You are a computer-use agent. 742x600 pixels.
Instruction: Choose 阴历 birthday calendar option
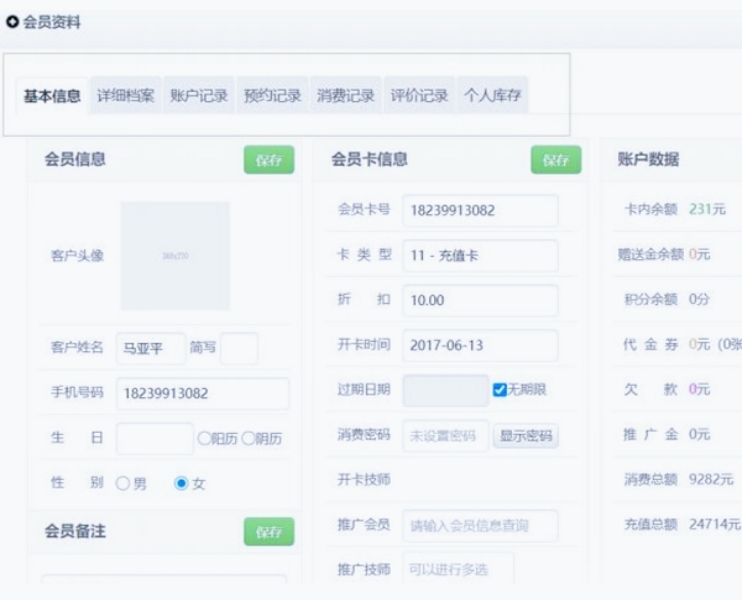pyautogui.click(x=247, y=438)
